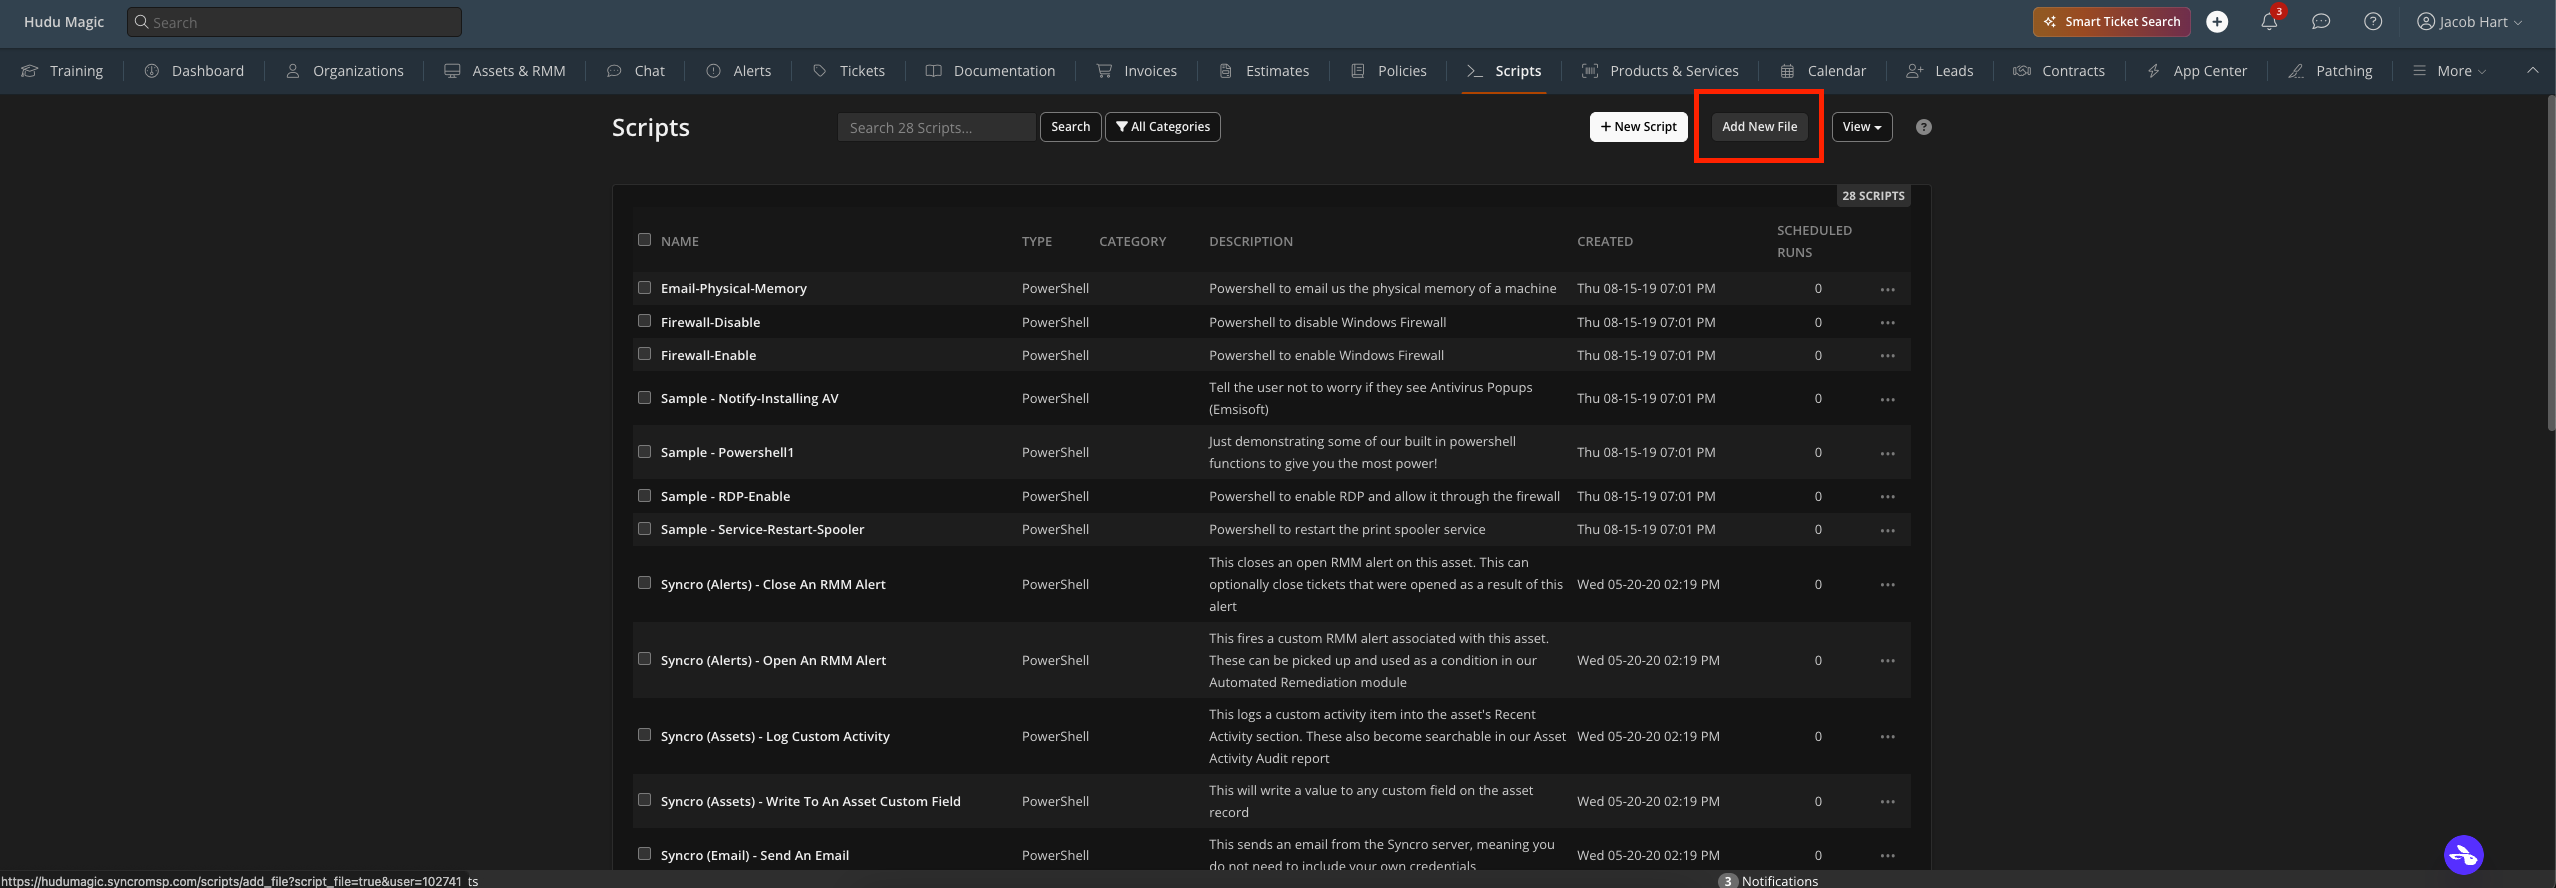Open the Contracts tab
The width and height of the screenshot is (2556, 888).
(2058, 71)
